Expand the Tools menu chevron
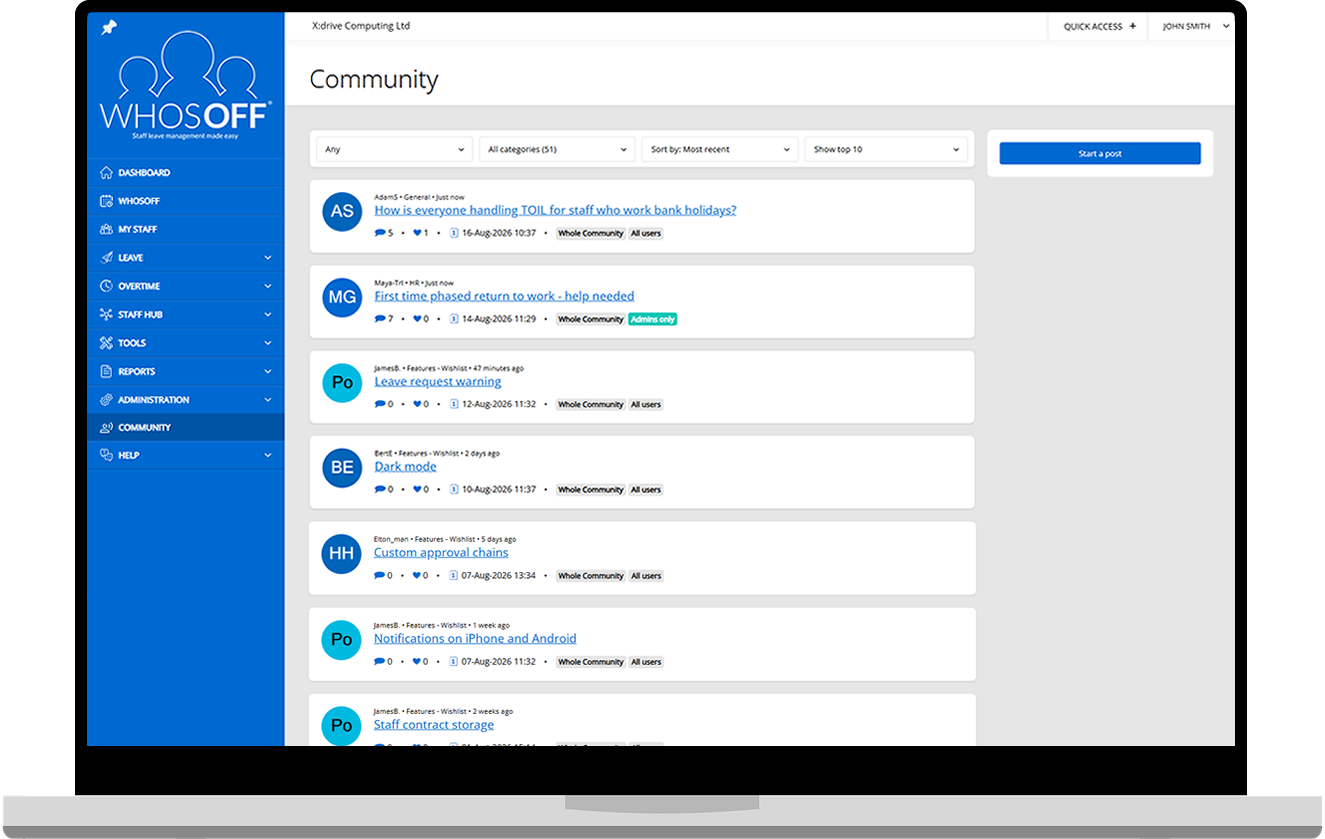 pyautogui.click(x=268, y=343)
